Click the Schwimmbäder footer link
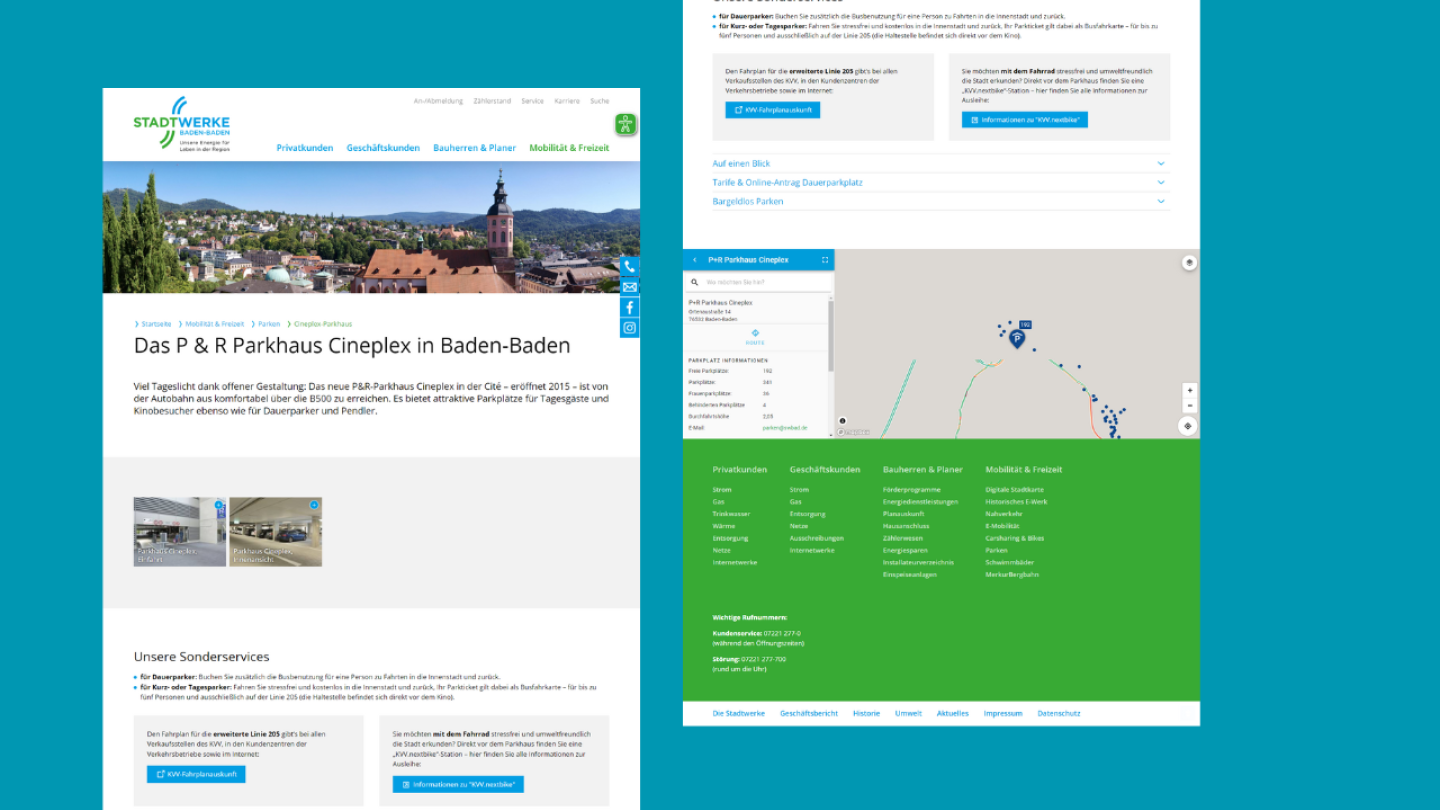1440x810 pixels. (x=1008, y=562)
